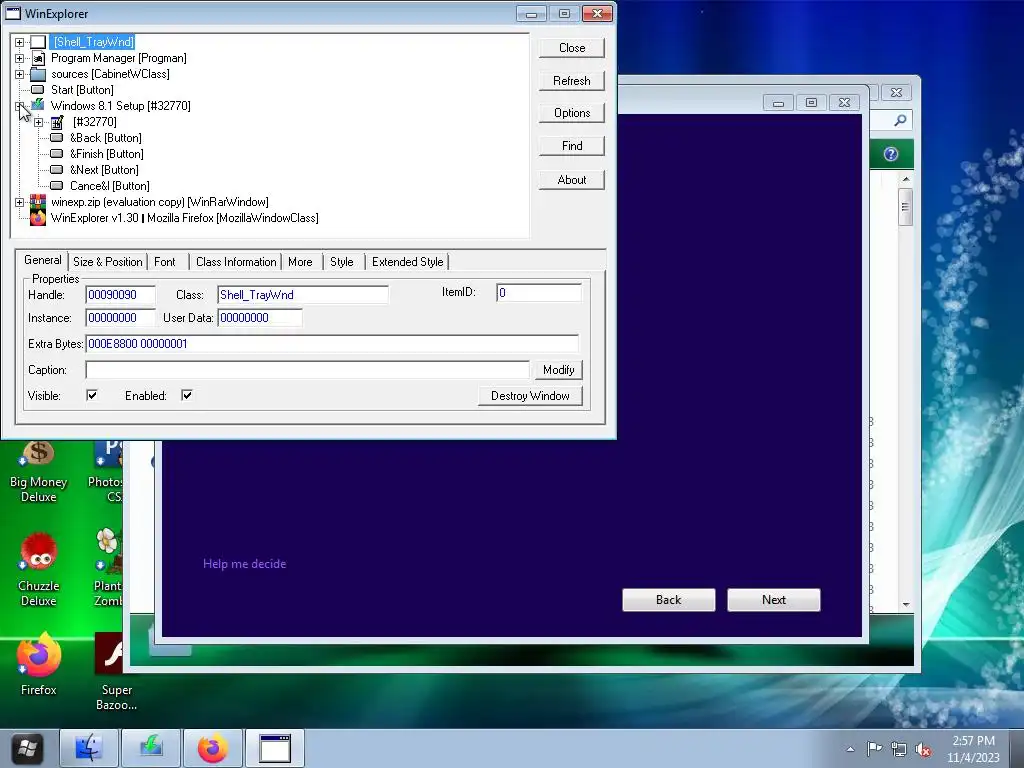Open Big Money Deluxe desktop shortcut

[39, 470]
